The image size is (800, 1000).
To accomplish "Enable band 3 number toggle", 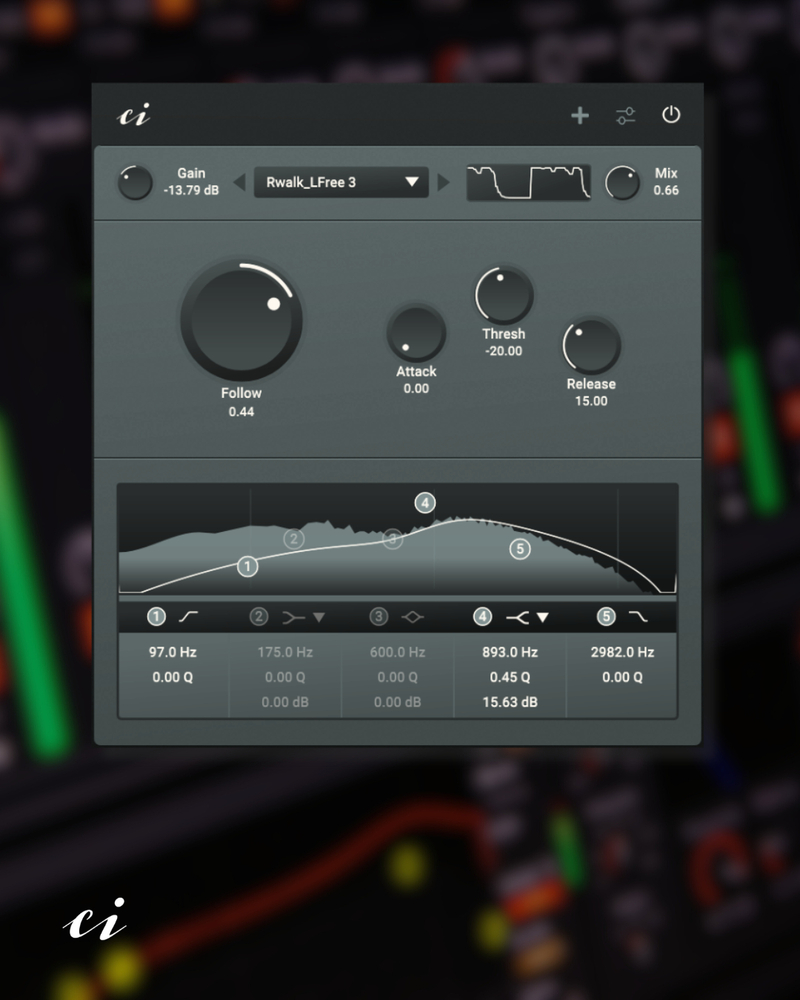I will (x=378, y=617).
